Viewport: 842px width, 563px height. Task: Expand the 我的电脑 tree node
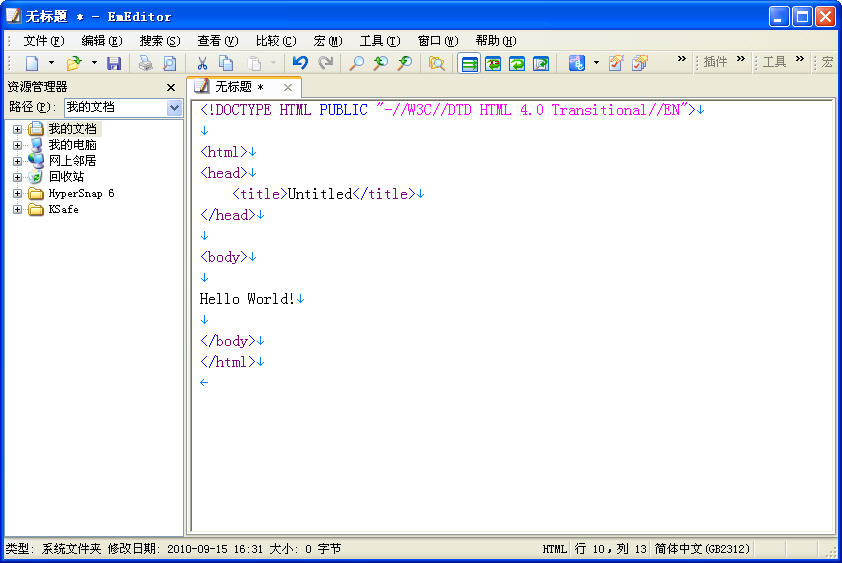17,145
